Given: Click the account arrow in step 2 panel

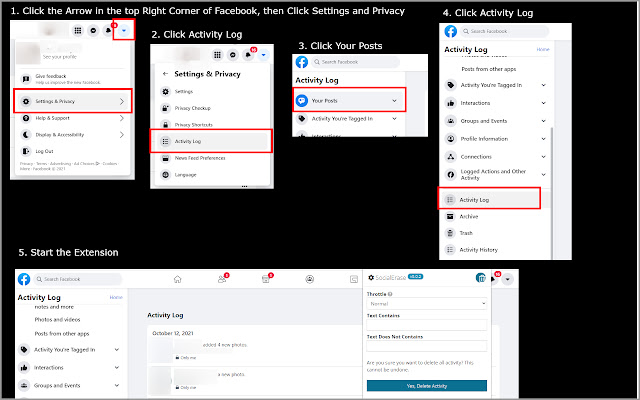Looking at the screenshot, I should (263, 55).
